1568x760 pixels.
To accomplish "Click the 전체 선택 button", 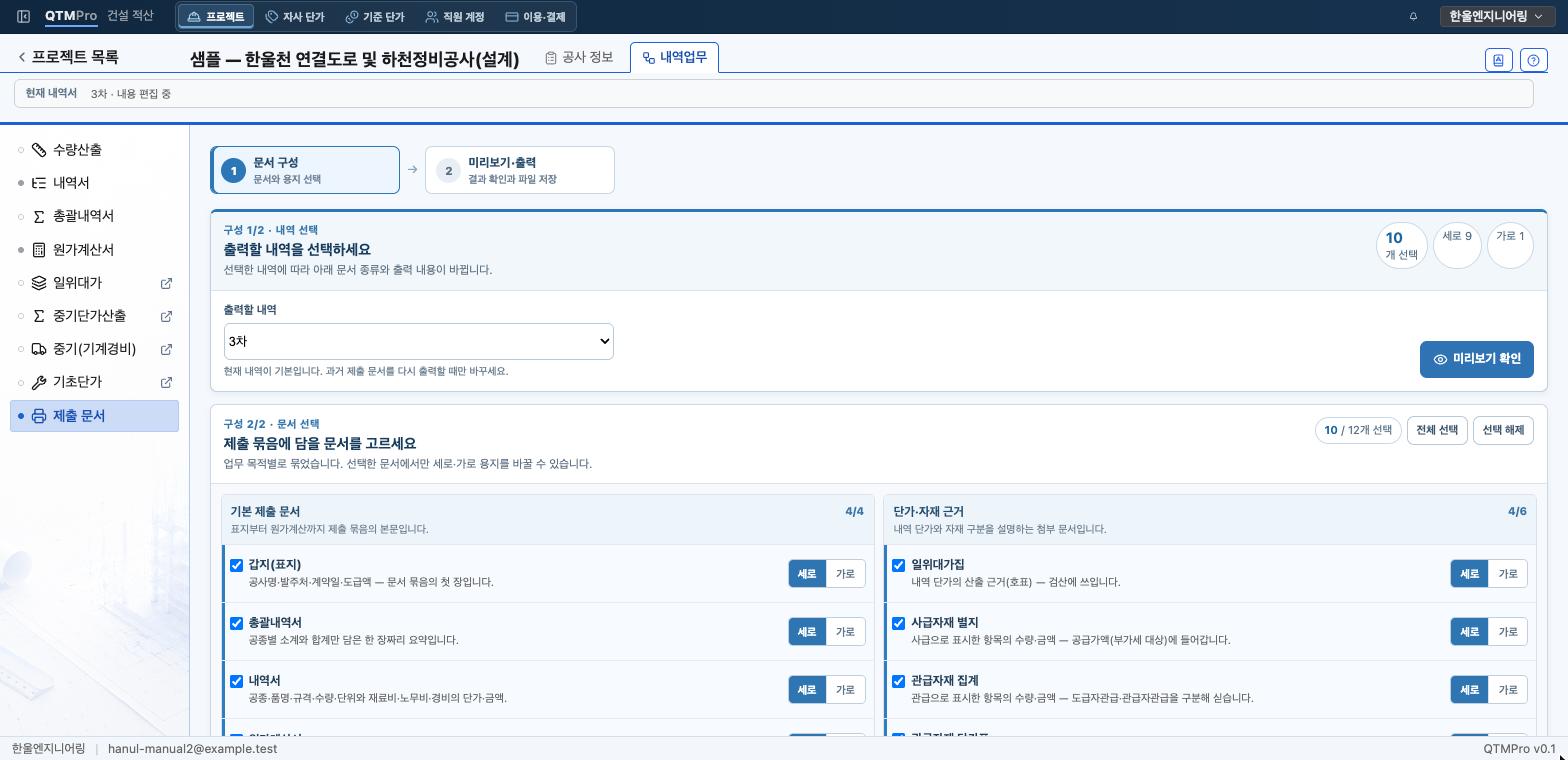I will click(x=1437, y=430).
